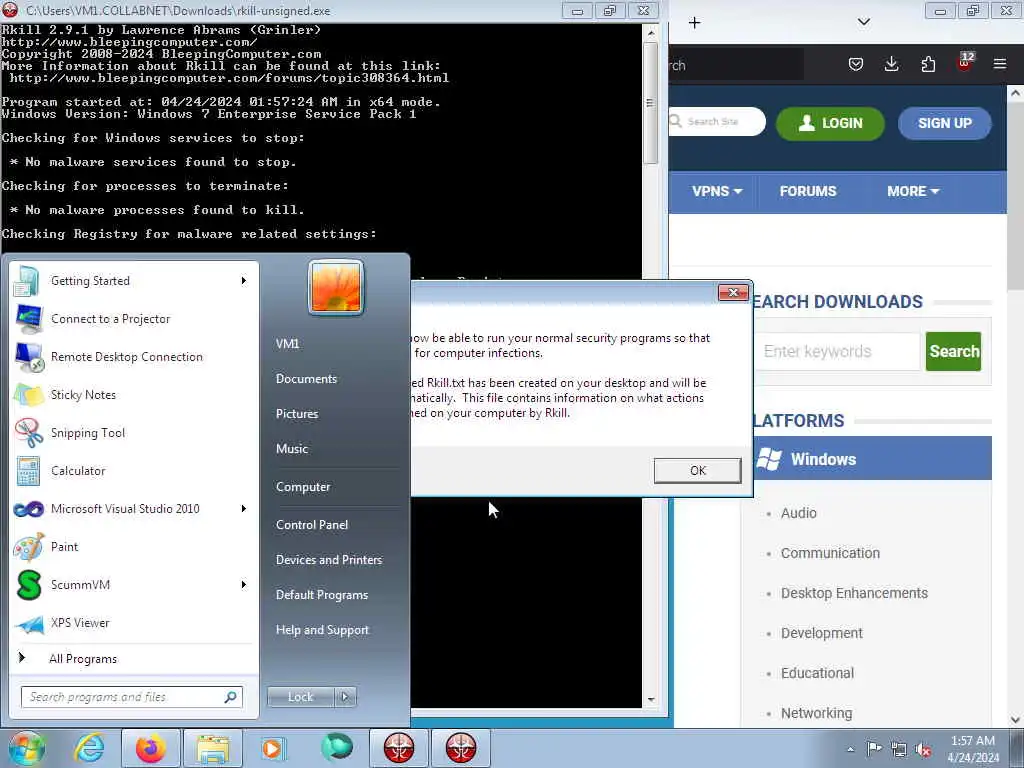Switch to Firefox in the taskbar
This screenshot has height=768, width=1024.
point(150,748)
